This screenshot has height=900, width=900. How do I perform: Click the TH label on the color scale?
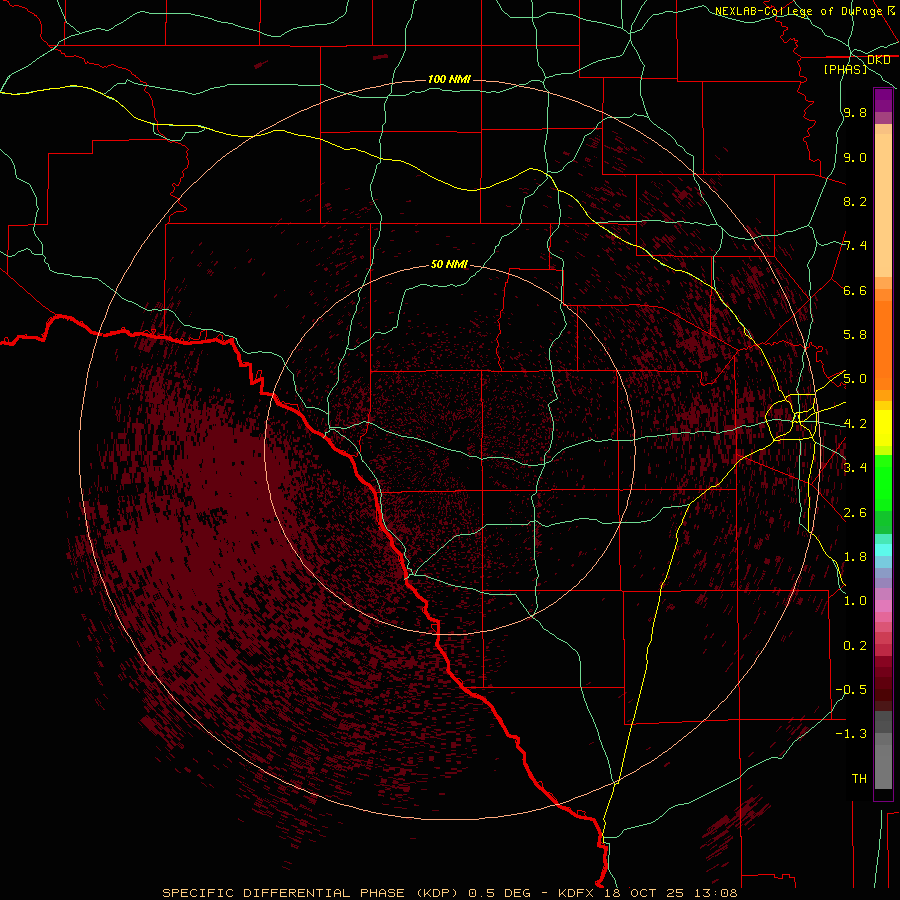(859, 779)
